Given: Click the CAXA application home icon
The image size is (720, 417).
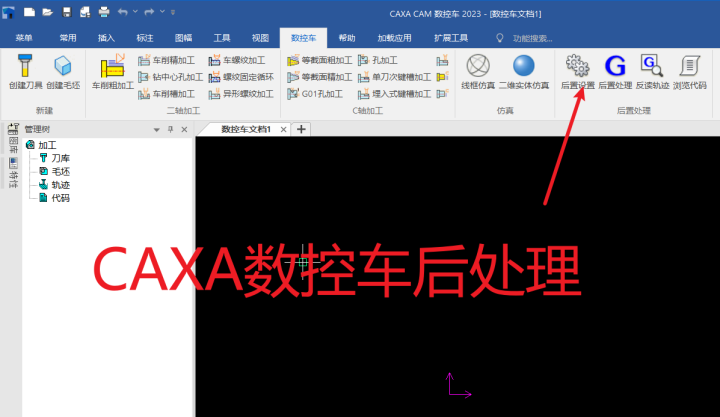Looking at the screenshot, I should click(8, 12).
